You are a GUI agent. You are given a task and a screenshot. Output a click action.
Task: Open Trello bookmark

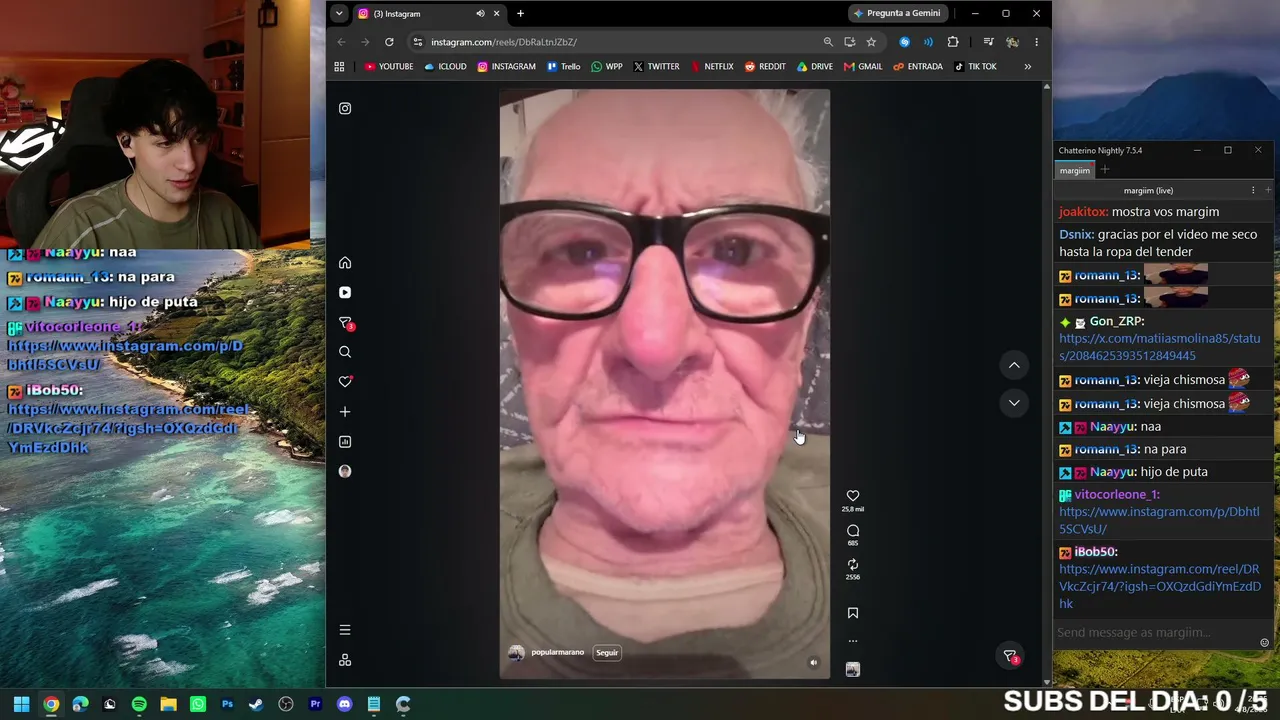pyautogui.click(x=564, y=67)
